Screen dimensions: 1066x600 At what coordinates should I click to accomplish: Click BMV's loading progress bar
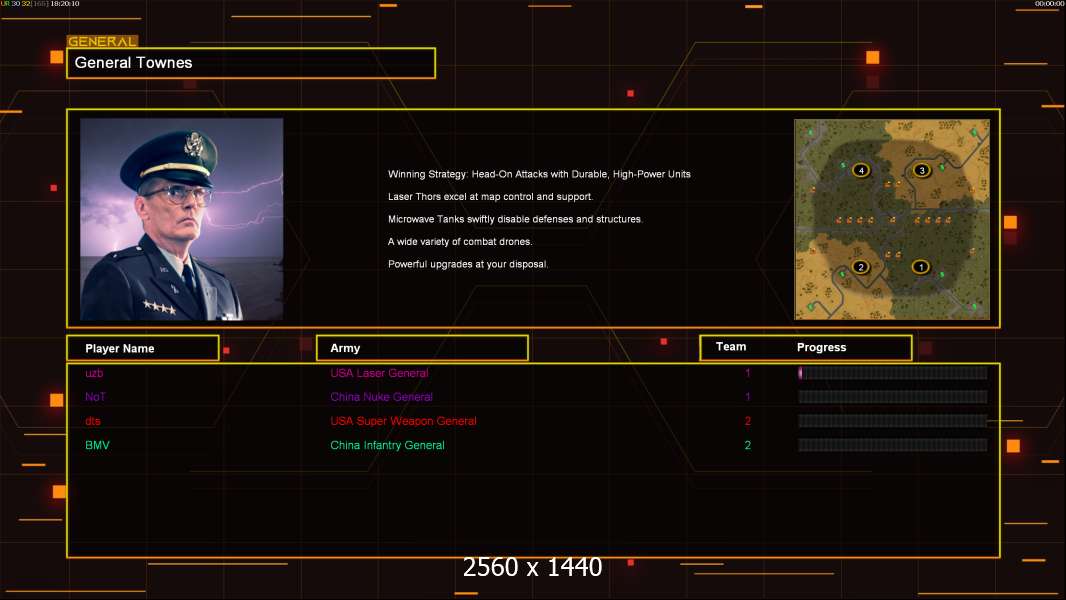[893, 445]
